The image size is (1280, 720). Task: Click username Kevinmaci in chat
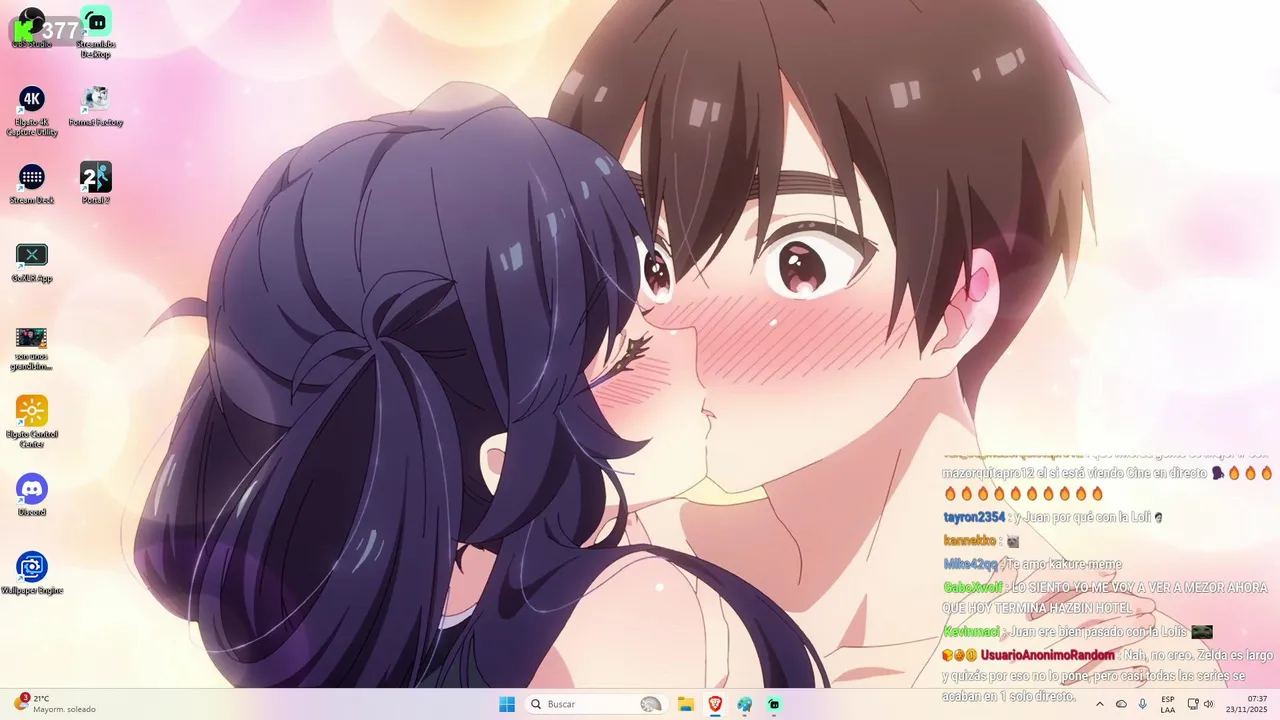pyautogui.click(x=971, y=631)
